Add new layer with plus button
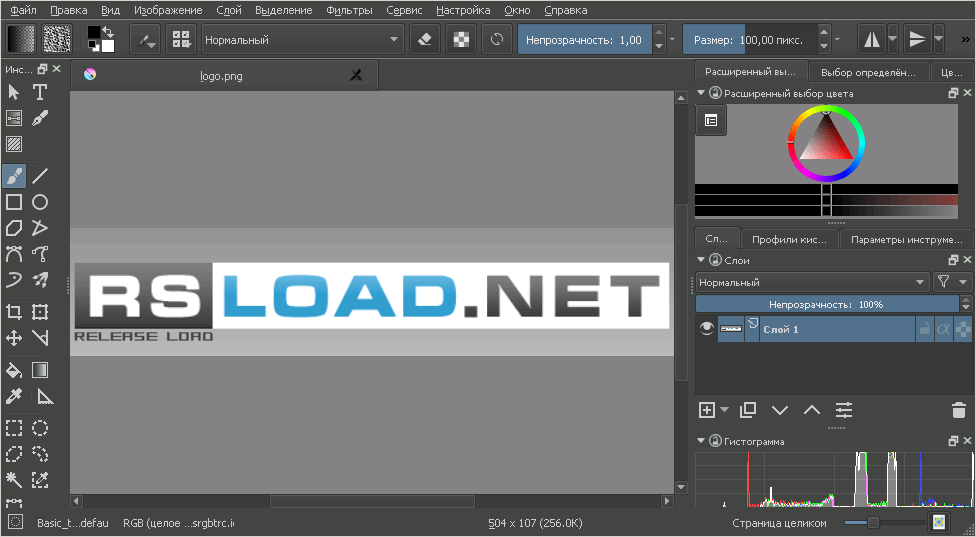976x537 pixels. pos(707,410)
